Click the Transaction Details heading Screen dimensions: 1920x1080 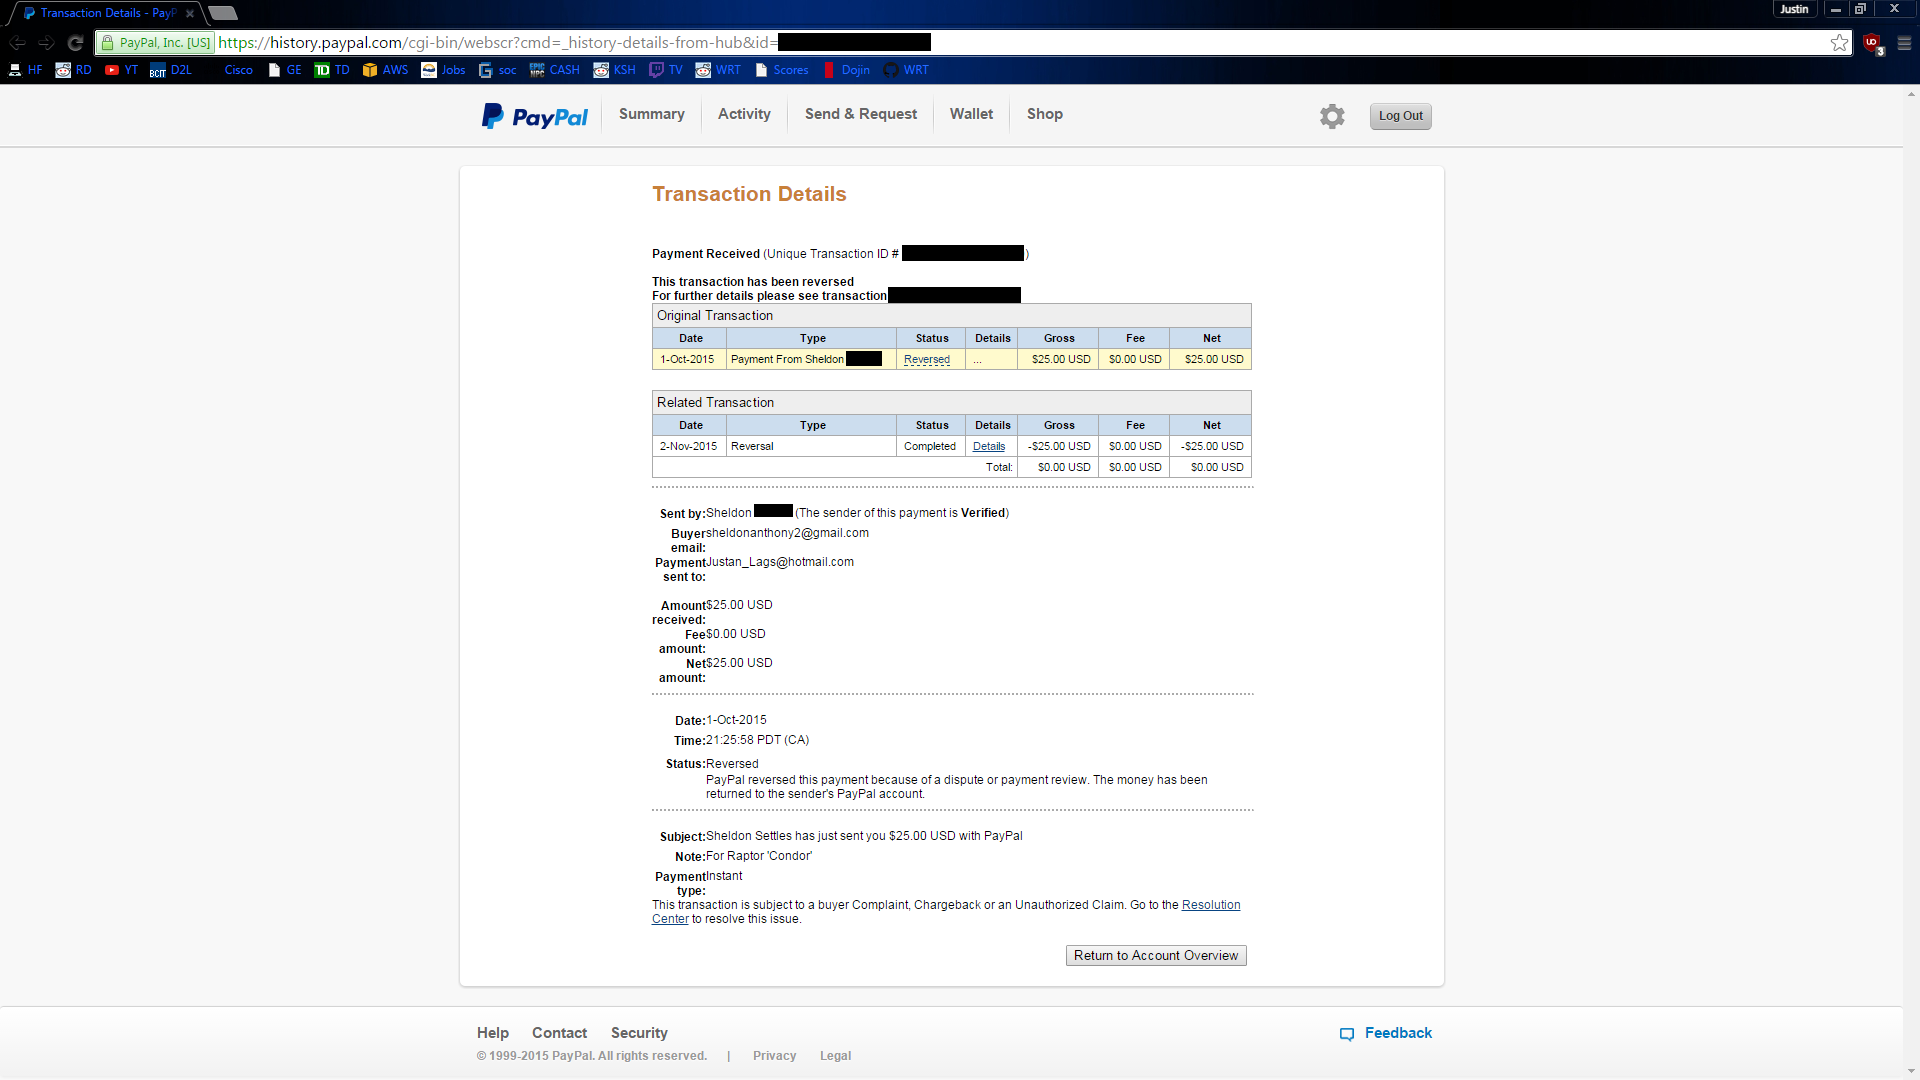[749, 194]
